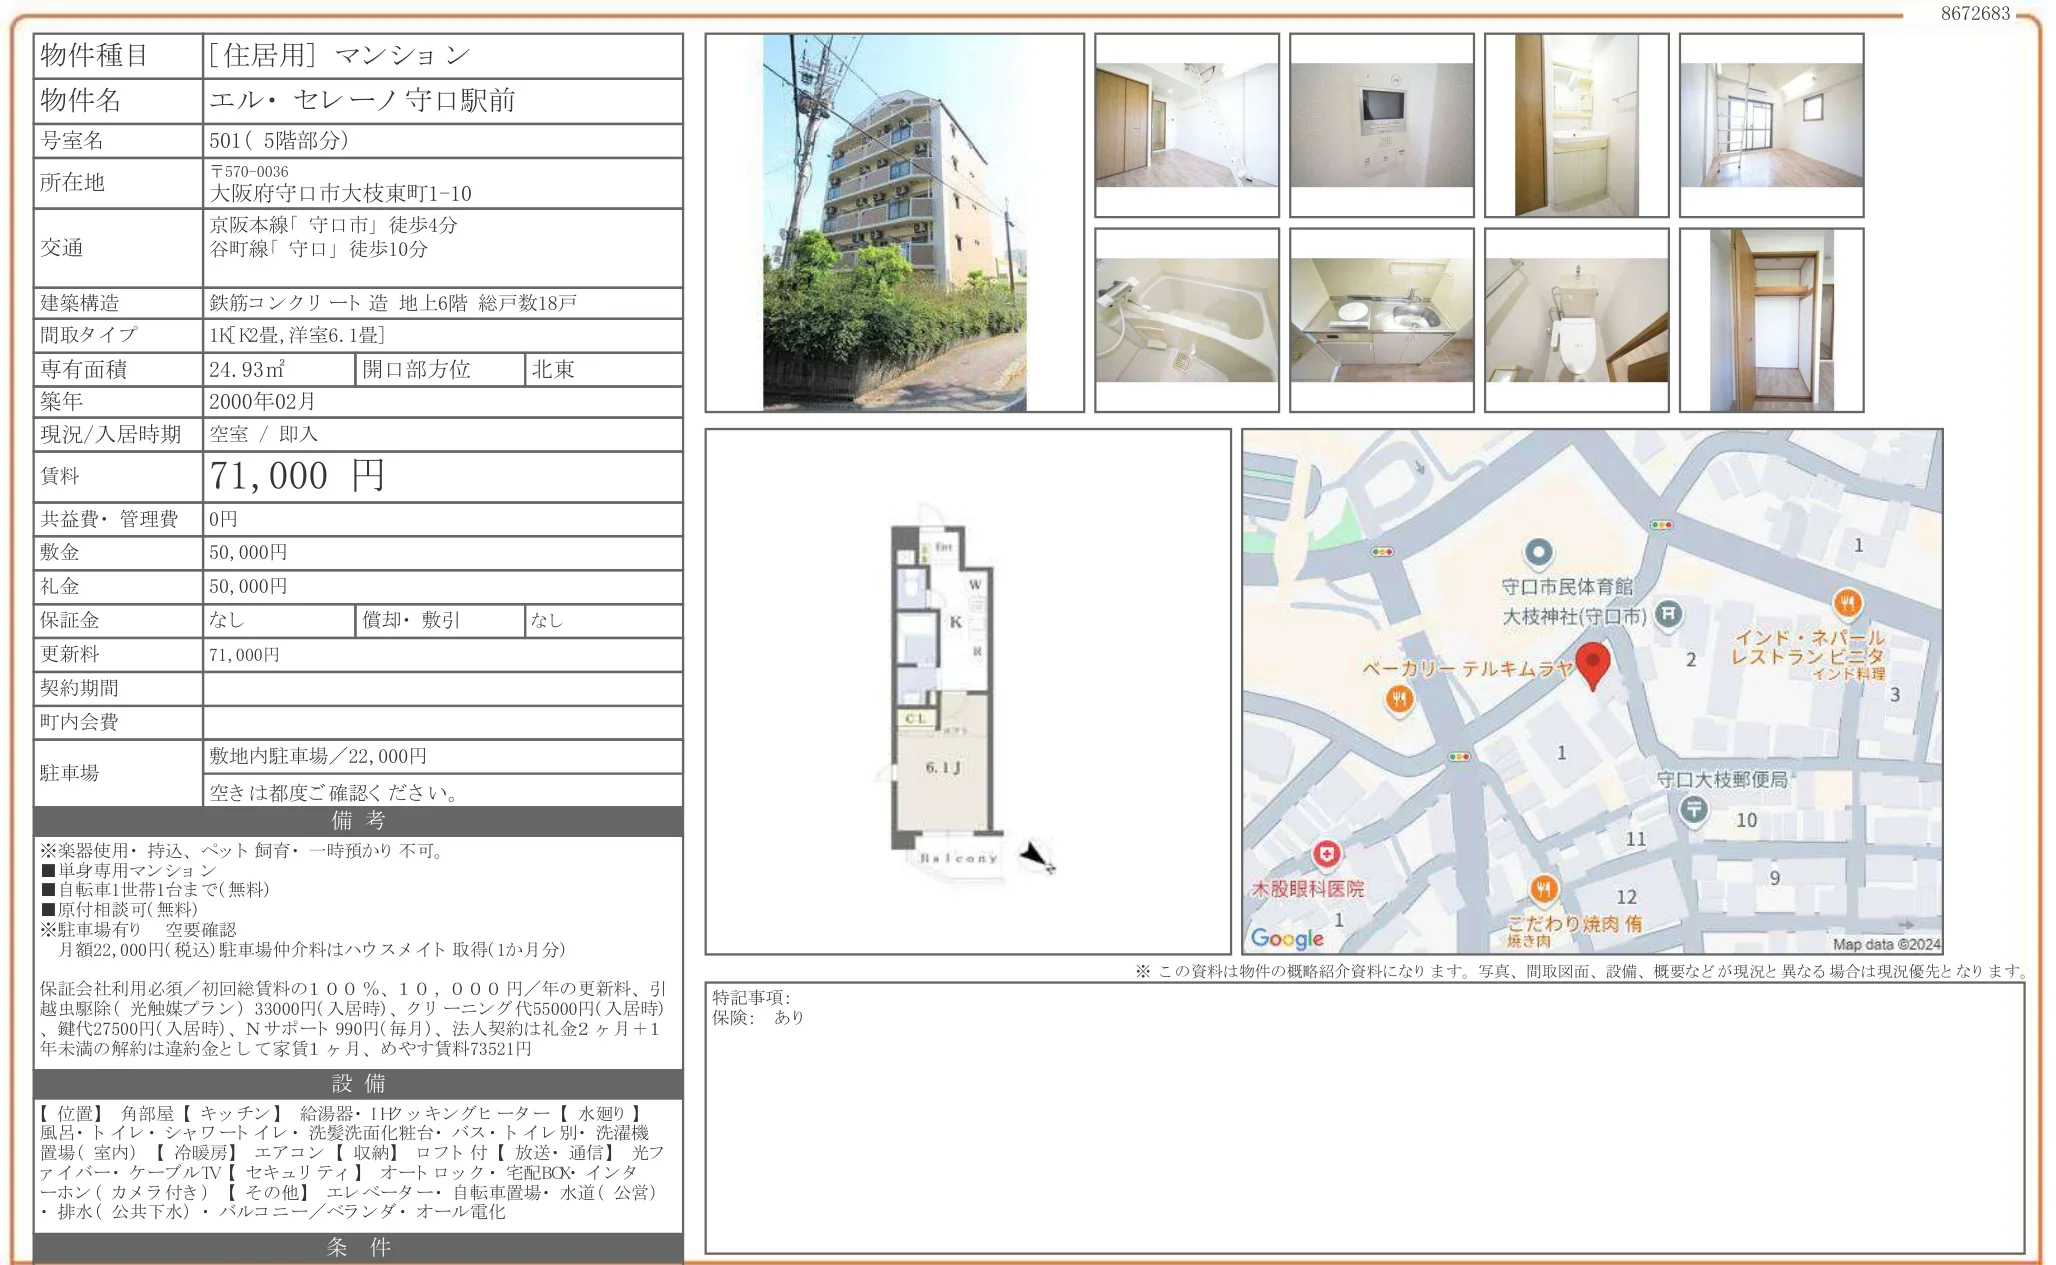Click the 大枝神社 shrine marker icon

pos(1667,614)
